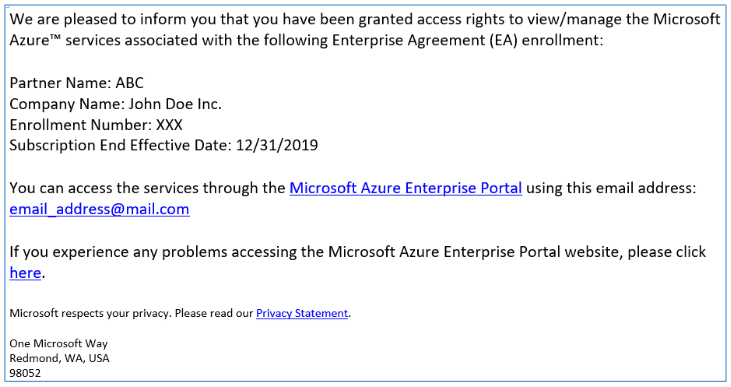Click the Company Name: John Doe Inc. text
This screenshot has width=731, height=387.
pos(116,104)
